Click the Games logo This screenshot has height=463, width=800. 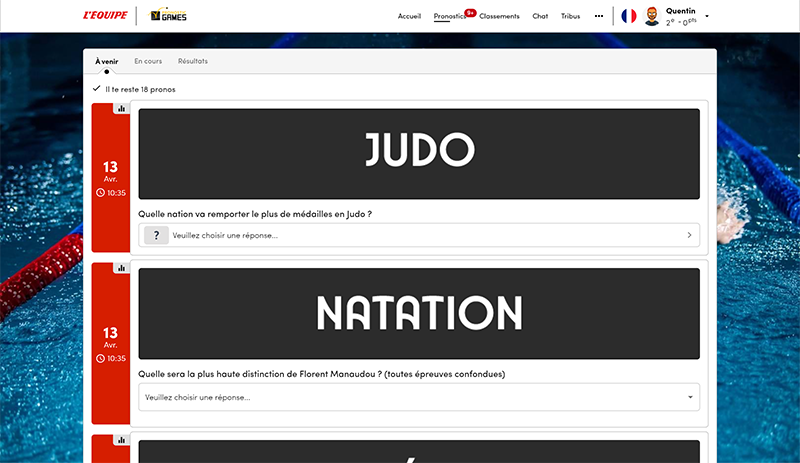coord(168,14)
